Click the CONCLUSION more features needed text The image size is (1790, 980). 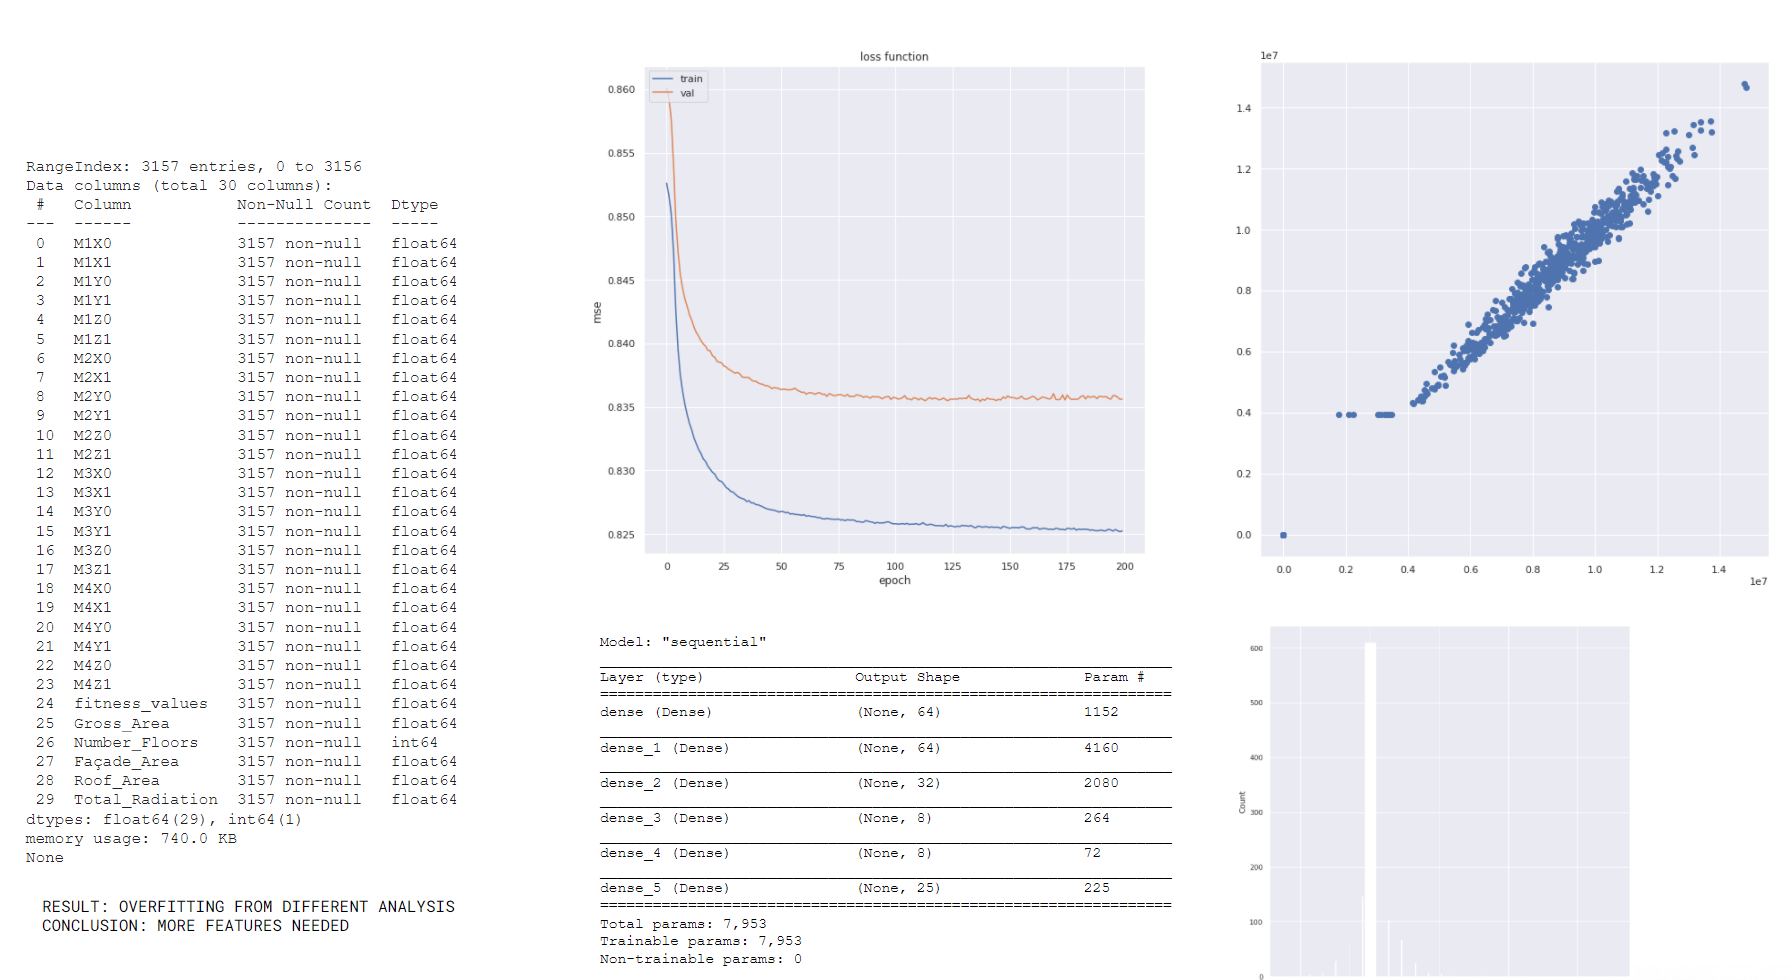[x=195, y=926]
